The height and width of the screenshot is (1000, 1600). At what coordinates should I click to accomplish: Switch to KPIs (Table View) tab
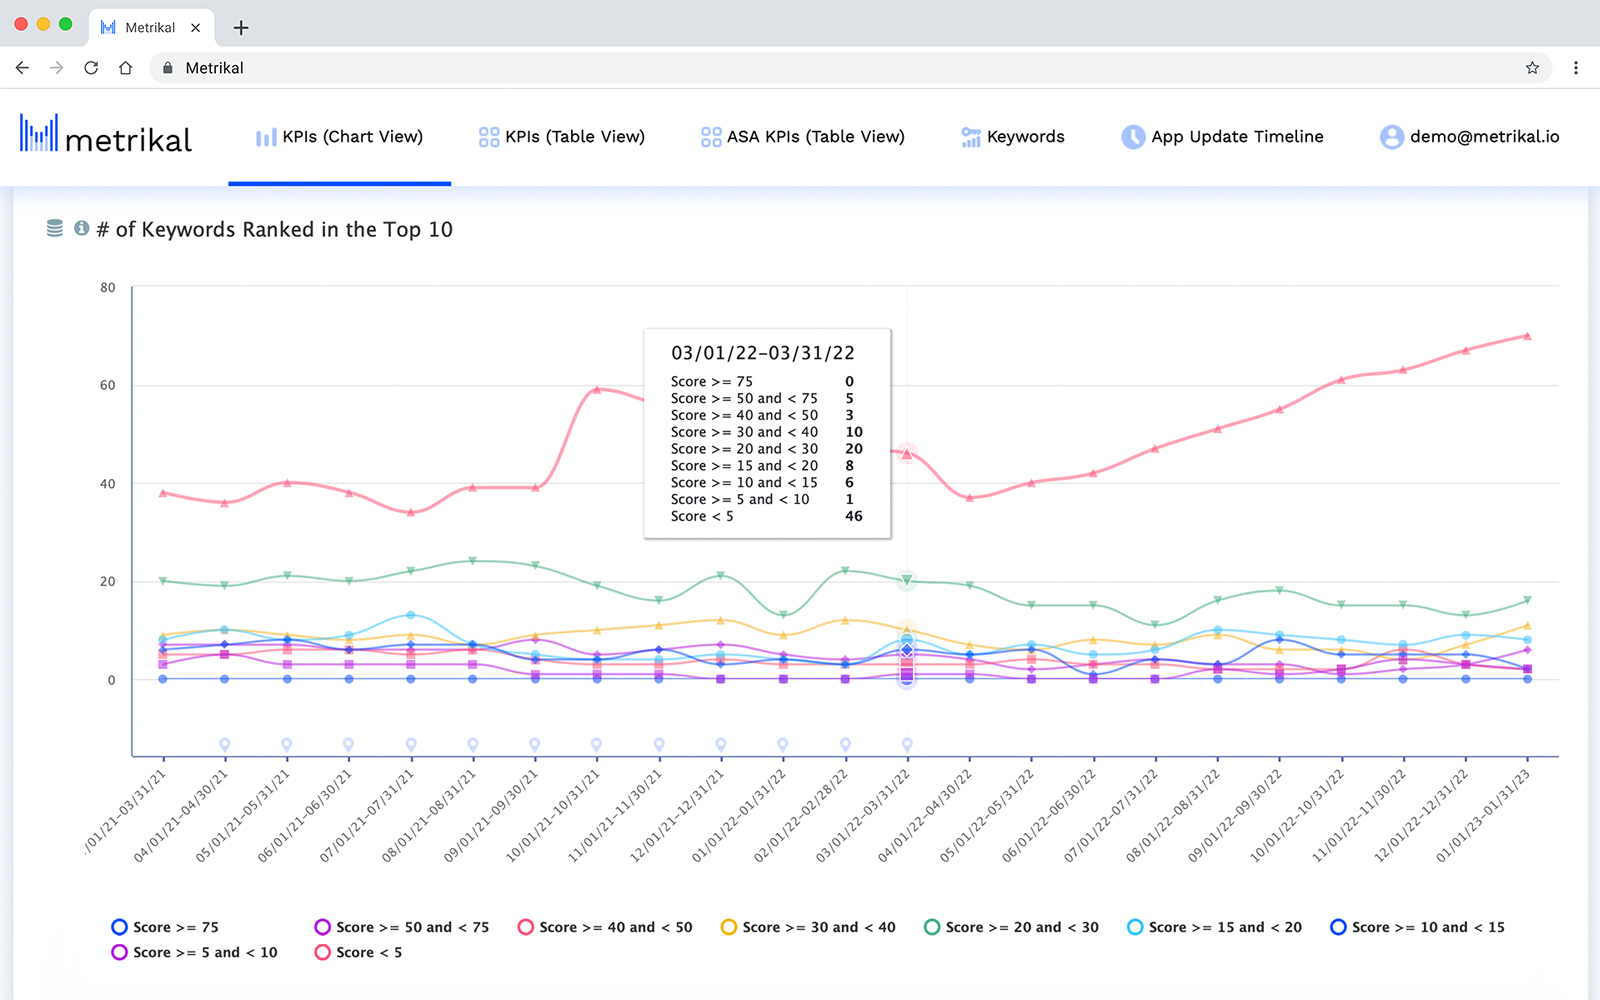click(x=562, y=137)
